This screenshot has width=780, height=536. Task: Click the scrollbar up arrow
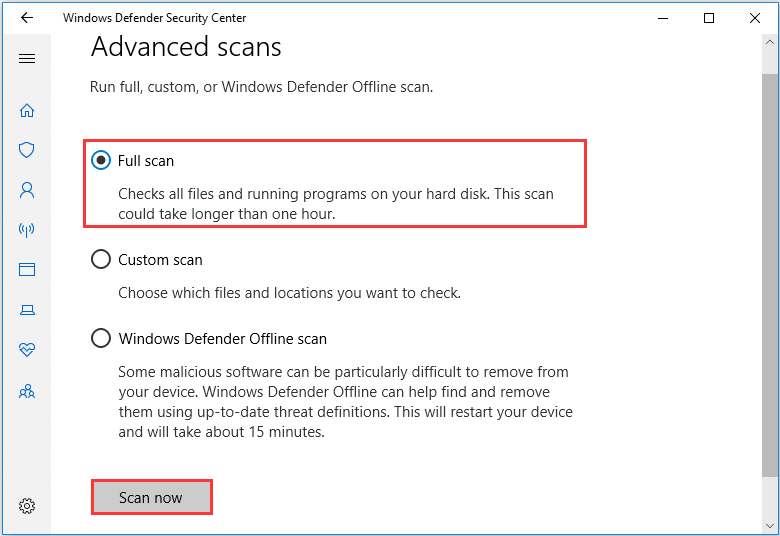pyautogui.click(x=770, y=43)
